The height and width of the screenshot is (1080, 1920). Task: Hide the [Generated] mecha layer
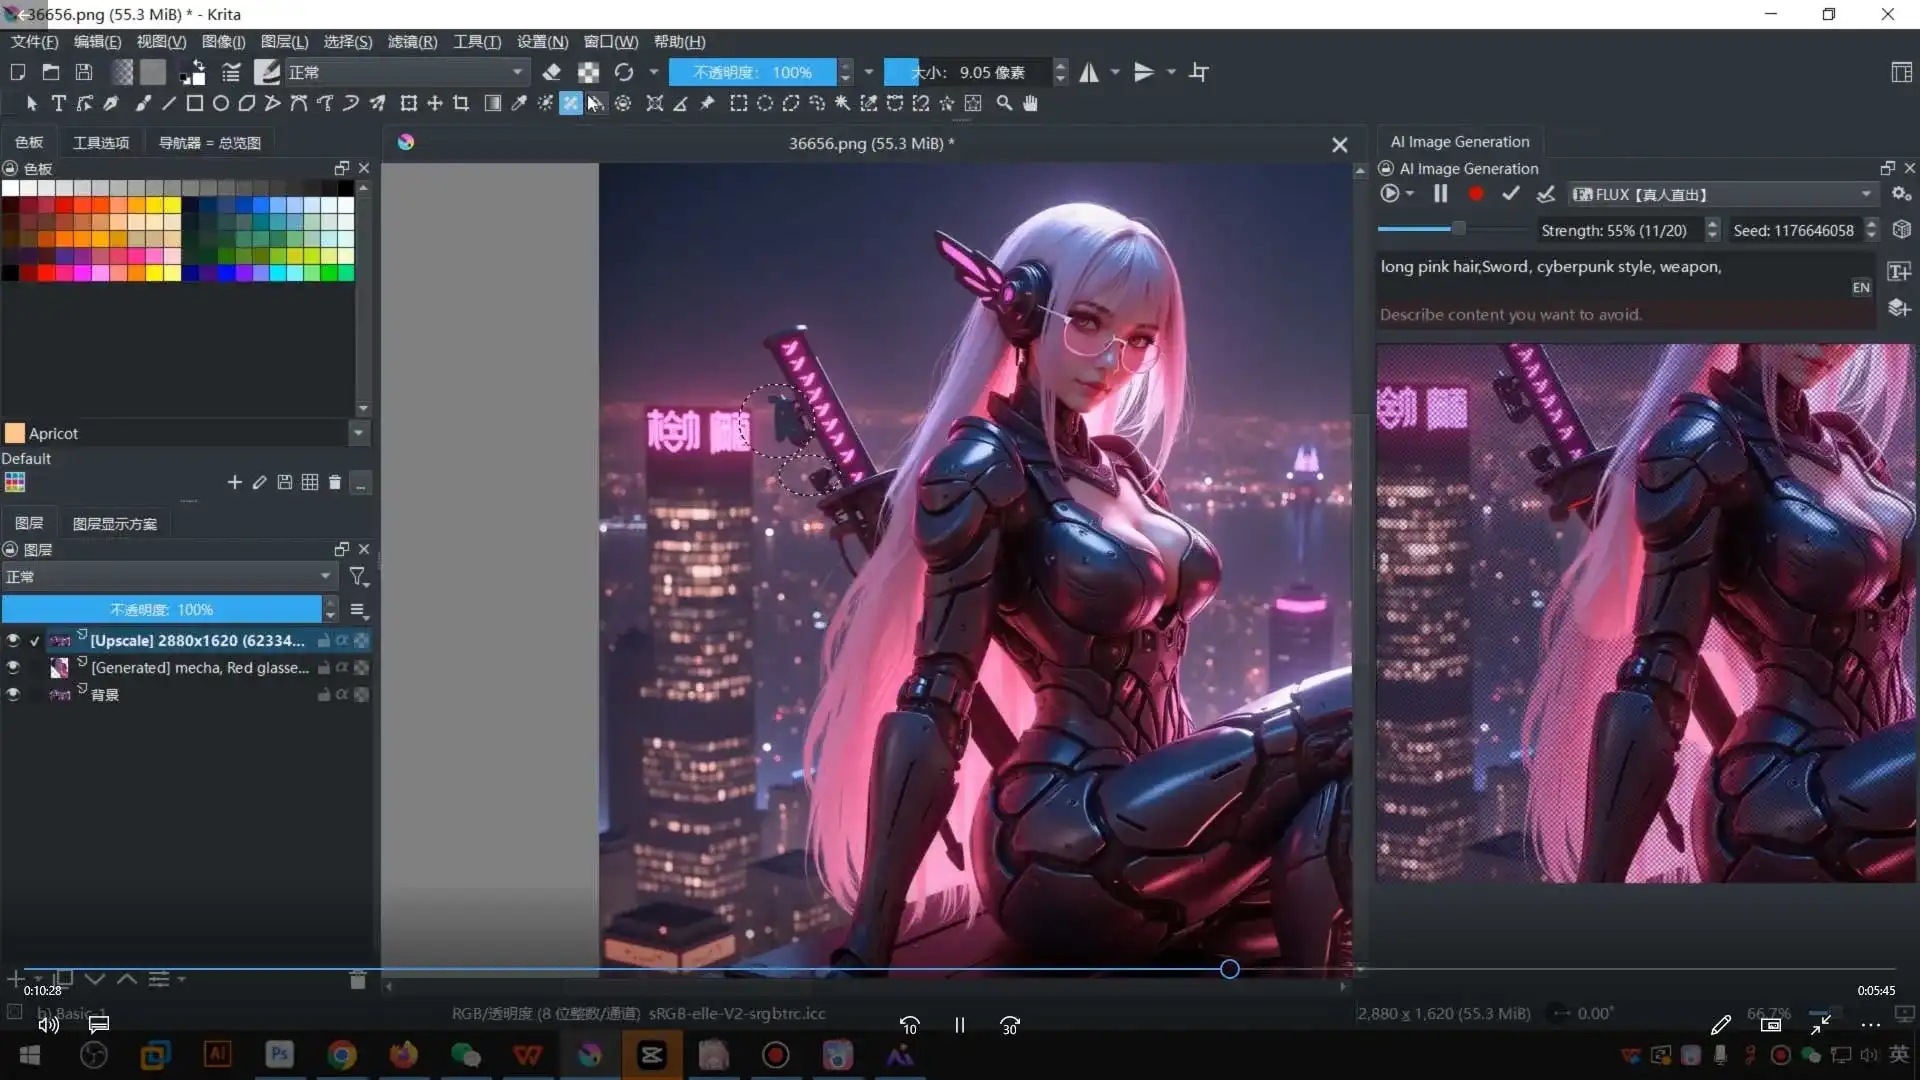(13, 667)
